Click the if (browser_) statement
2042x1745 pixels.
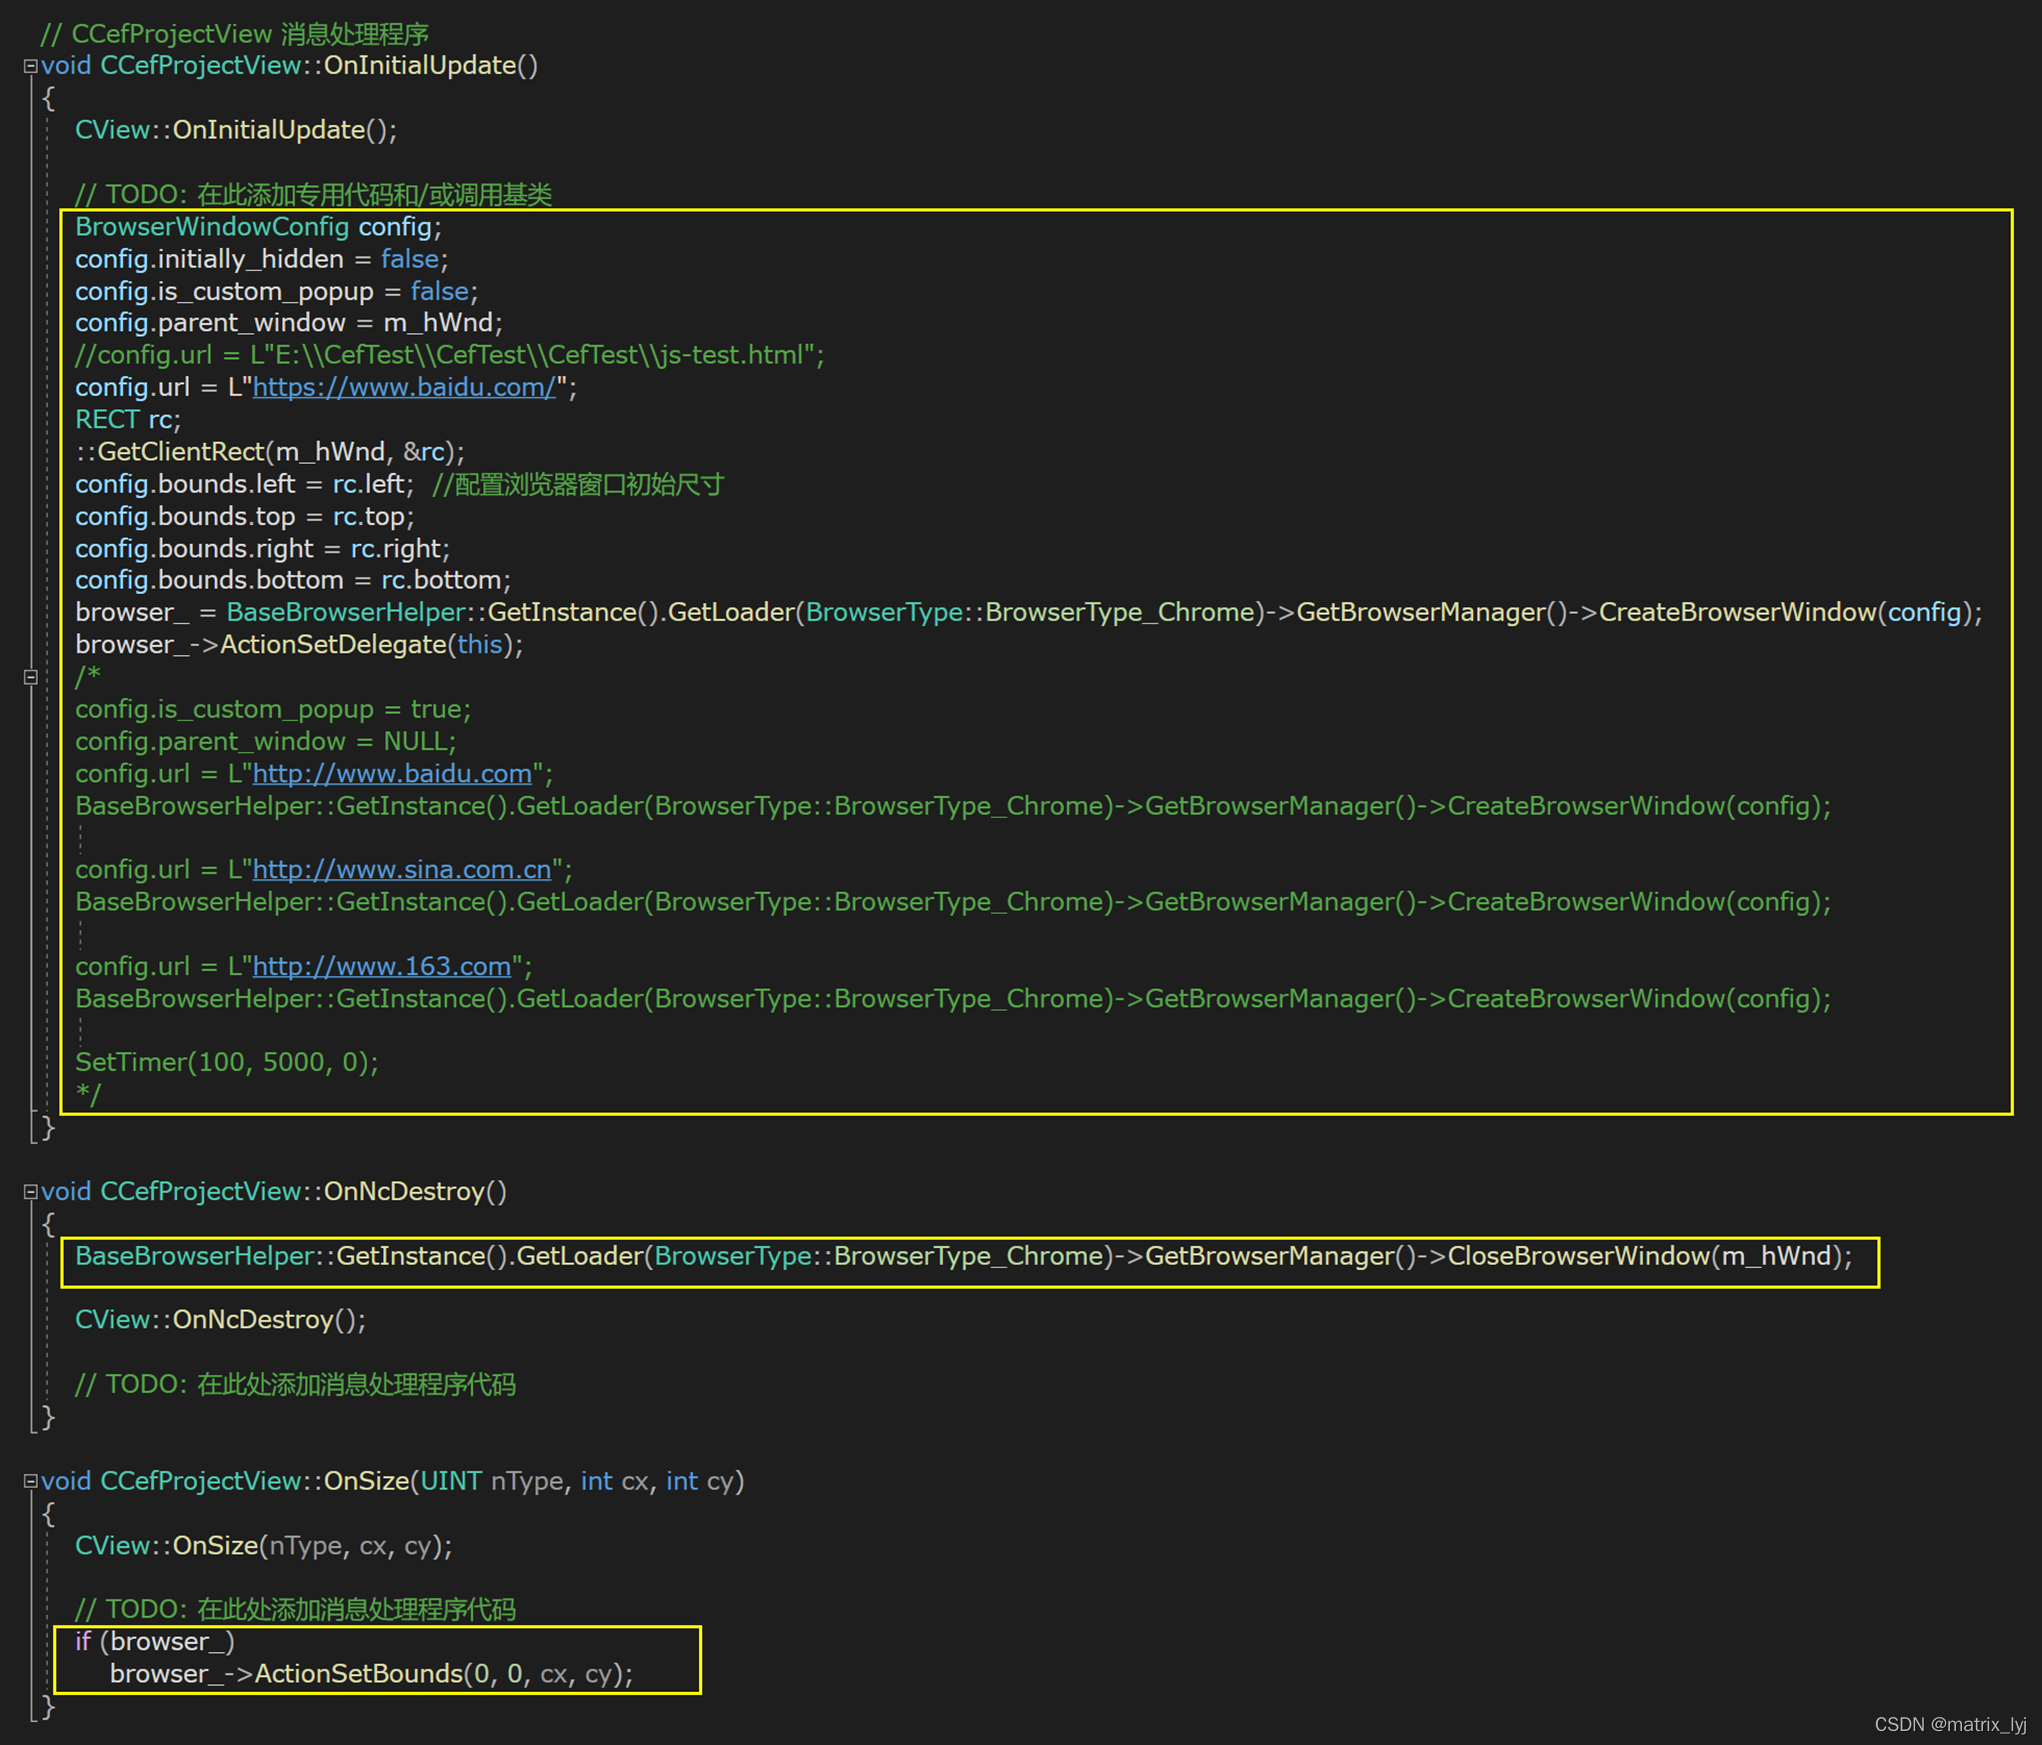[154, 1642]
